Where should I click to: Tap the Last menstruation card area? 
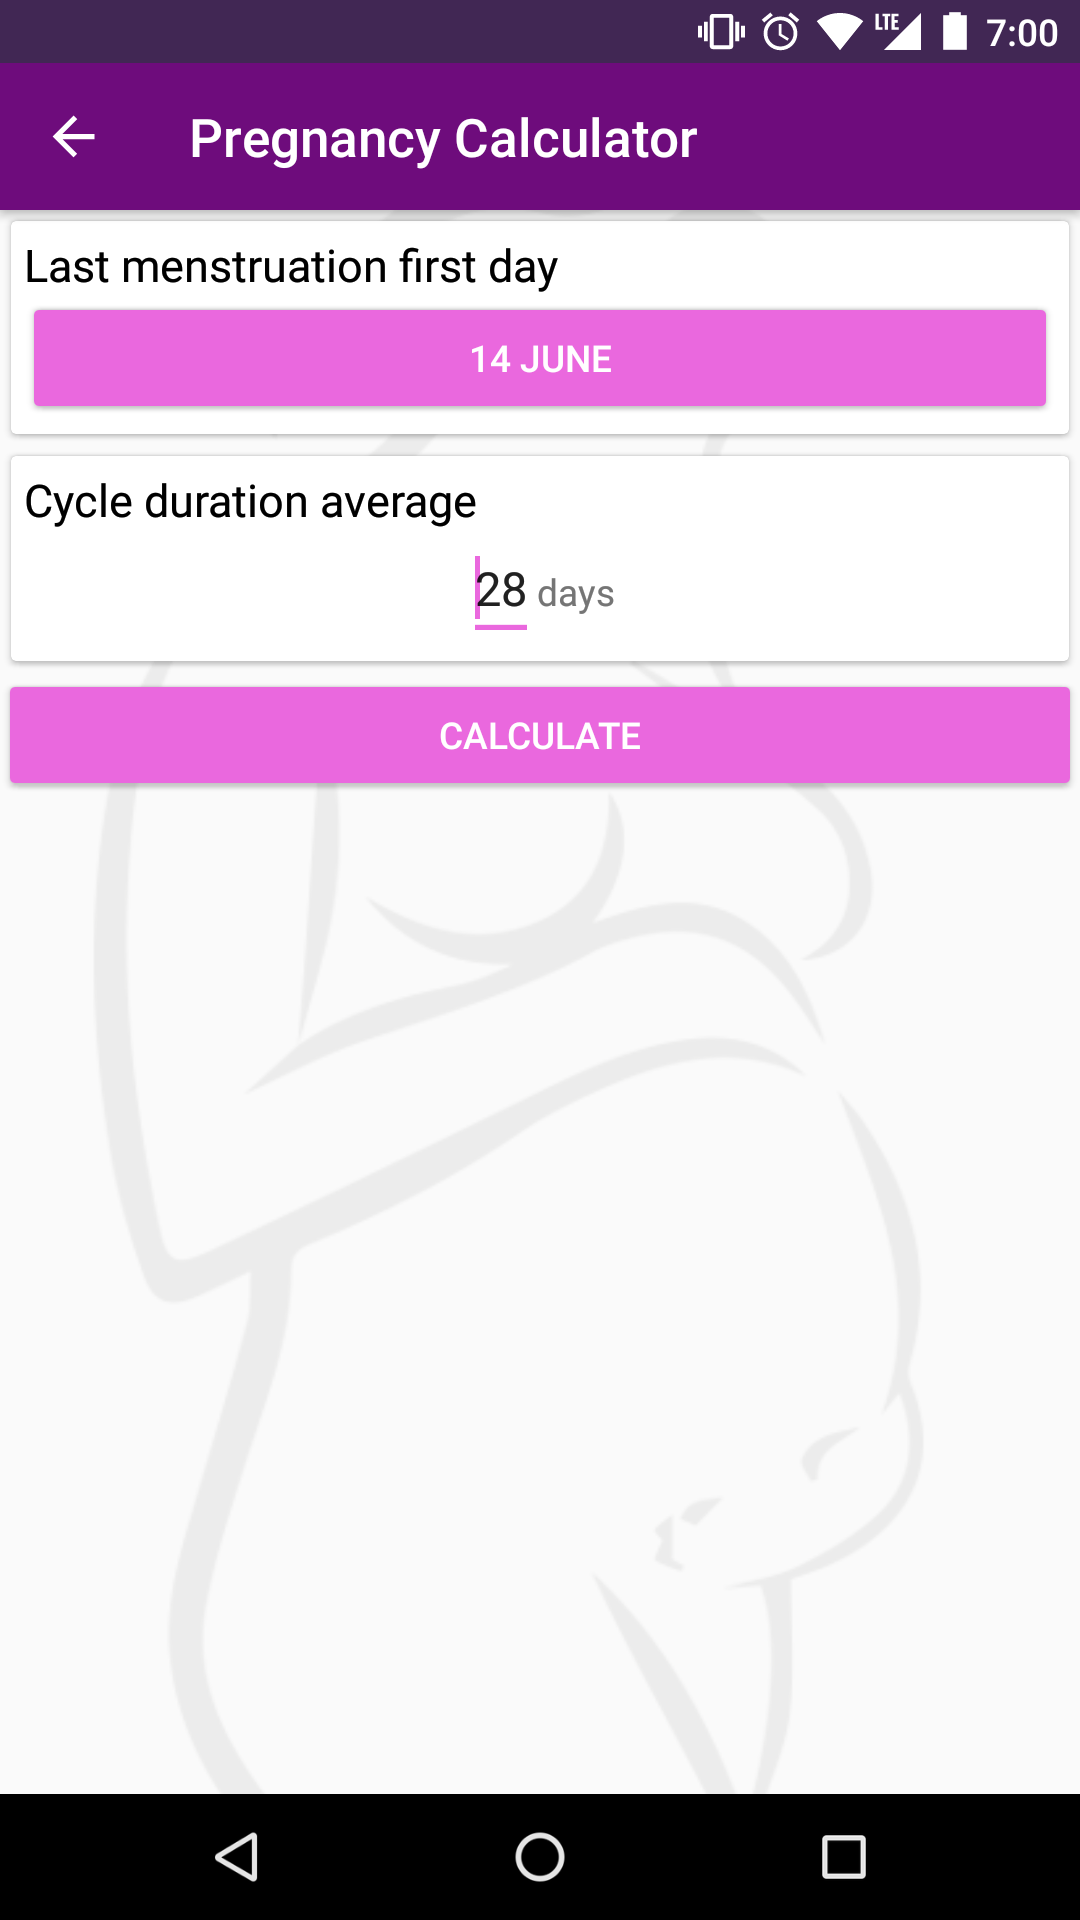[540, 327]
